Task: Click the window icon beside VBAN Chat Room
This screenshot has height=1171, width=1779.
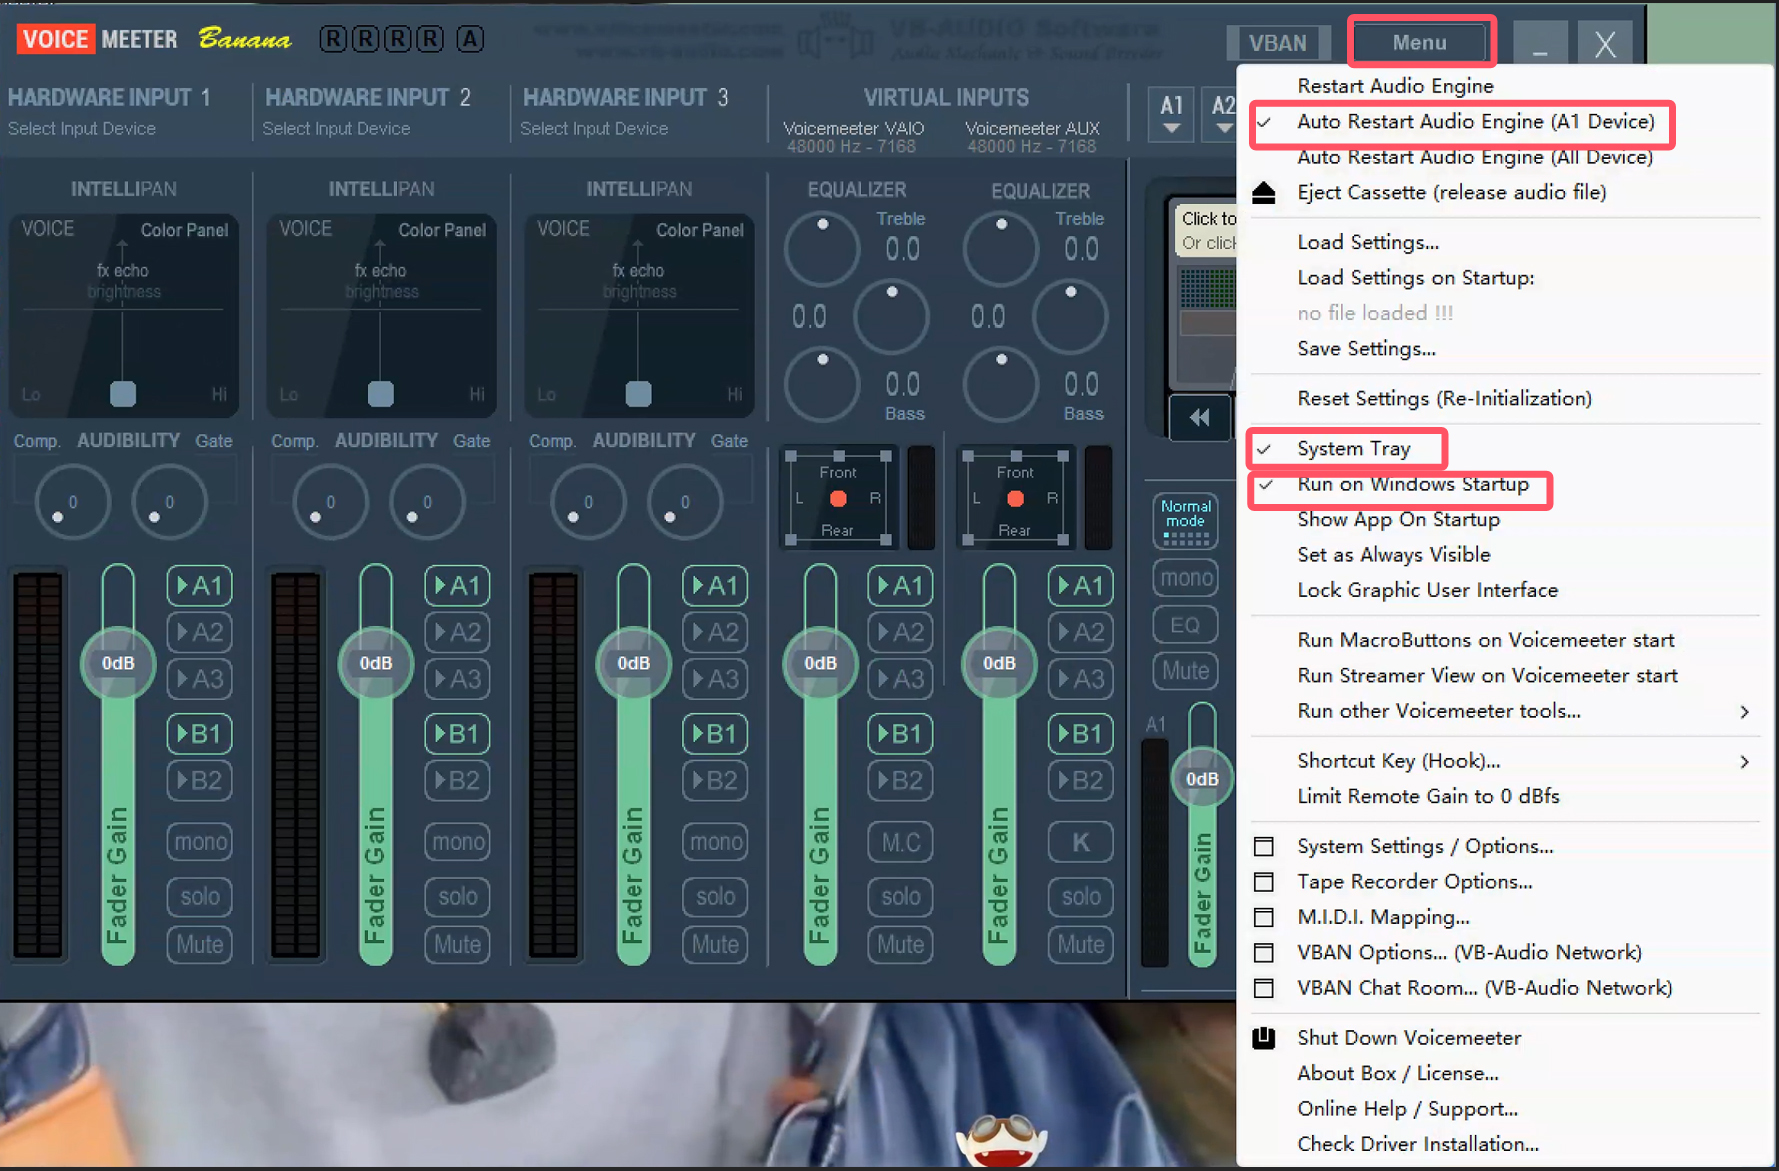Action: (1264, 989)
